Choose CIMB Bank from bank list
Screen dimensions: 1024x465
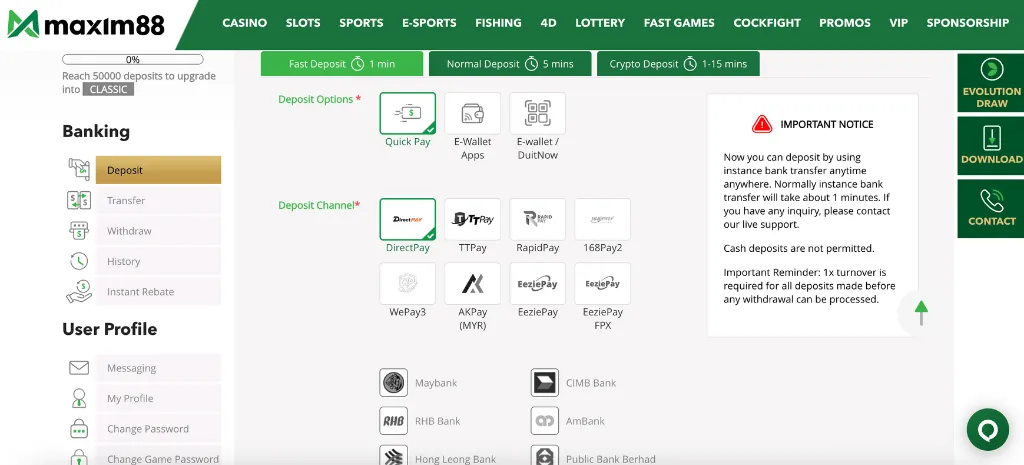[545, 383]
